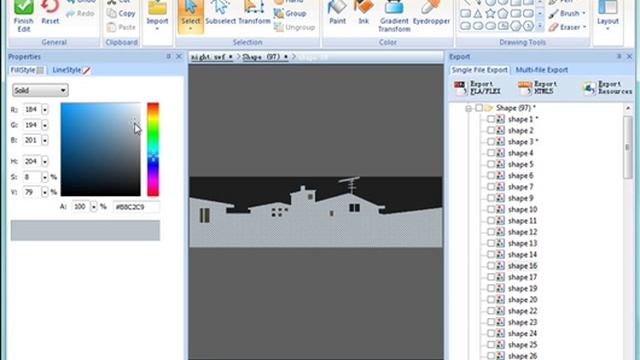This screenshot has width=640, height=360.
Task: Open the R value dropdown arrow
Action: (44, 109)
